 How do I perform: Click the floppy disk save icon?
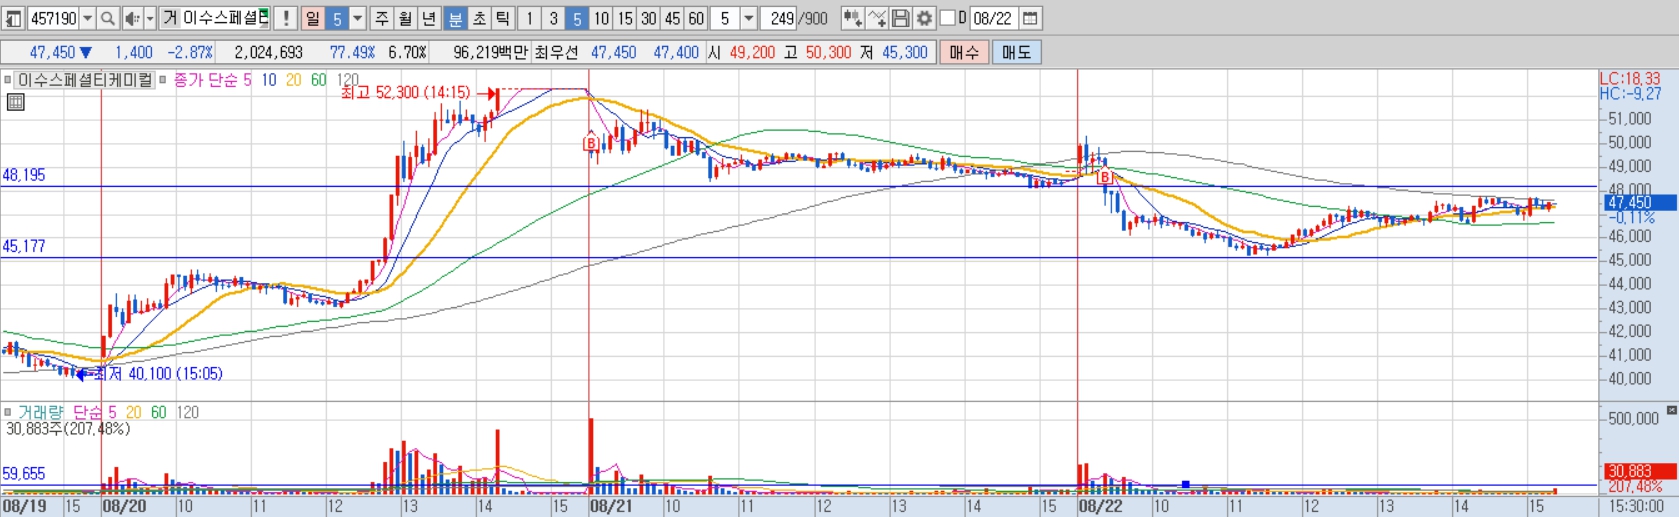click(x=901, y=18)
